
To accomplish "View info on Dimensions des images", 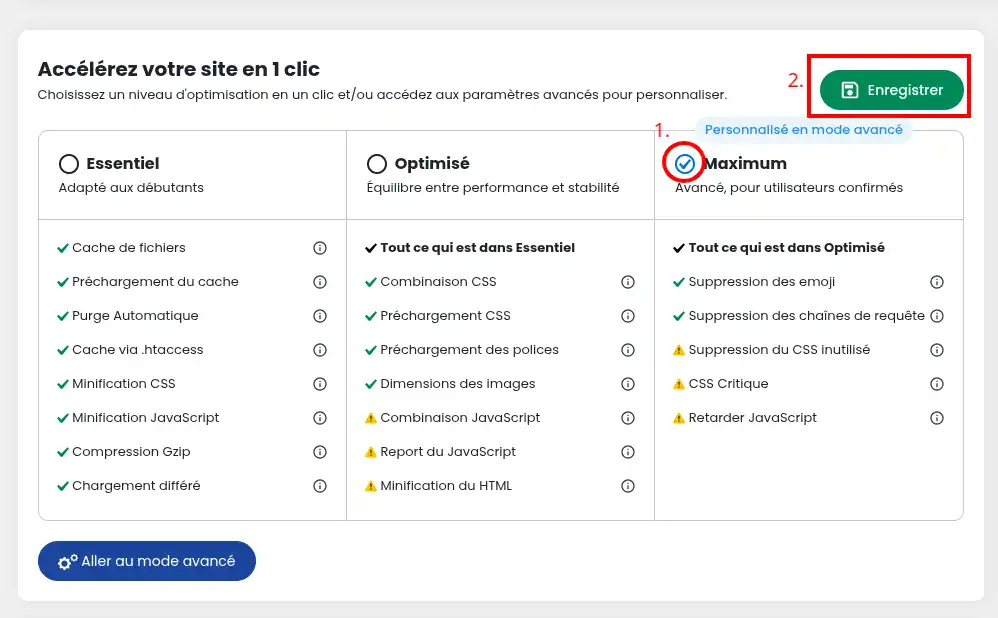I will [x=628, y=384].
